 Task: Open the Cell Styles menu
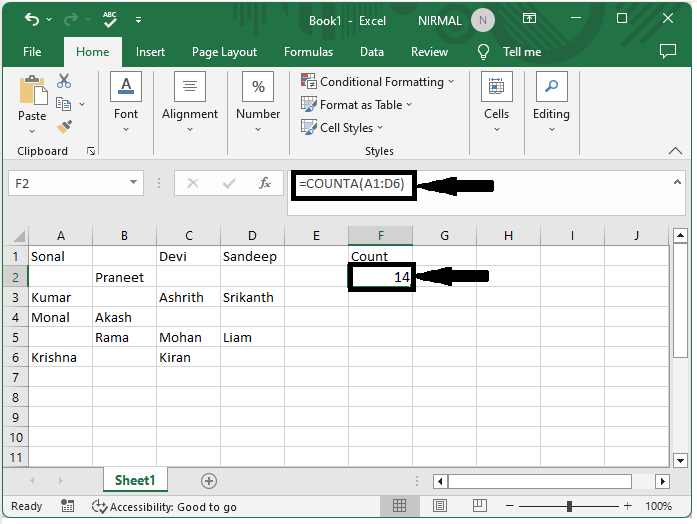pyautogui.click(x=342, y=128)
